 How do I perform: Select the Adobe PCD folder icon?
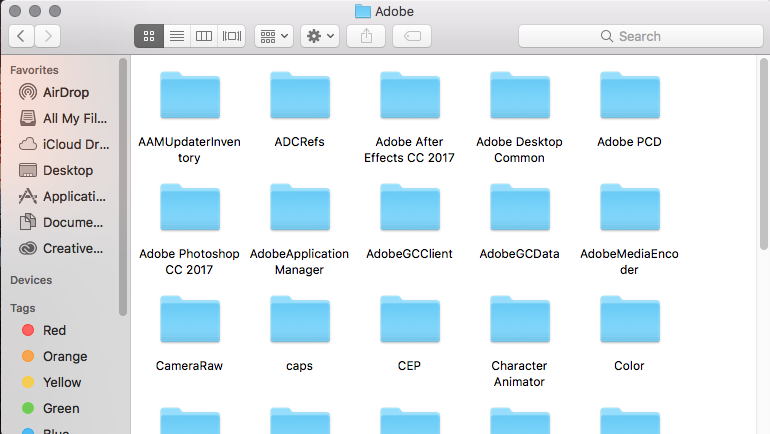pyautogui.click(x=630, y=95)
